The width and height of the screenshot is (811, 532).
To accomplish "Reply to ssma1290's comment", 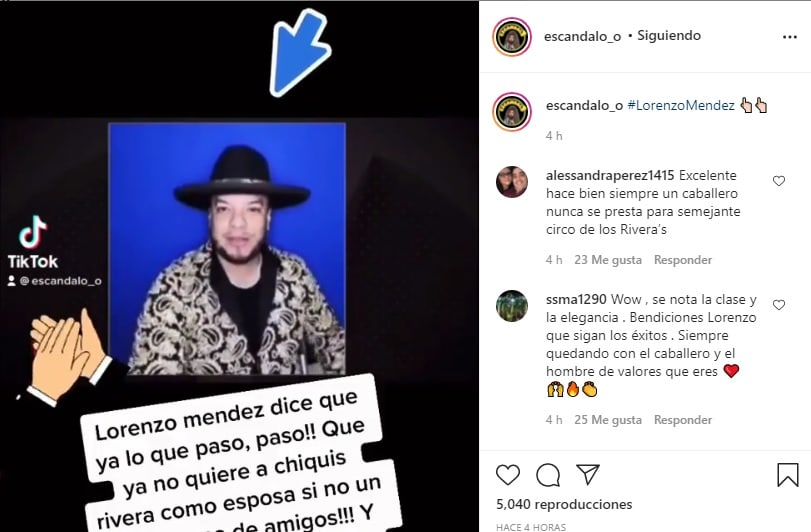I will pyautogui.click(x=683, y=420).
